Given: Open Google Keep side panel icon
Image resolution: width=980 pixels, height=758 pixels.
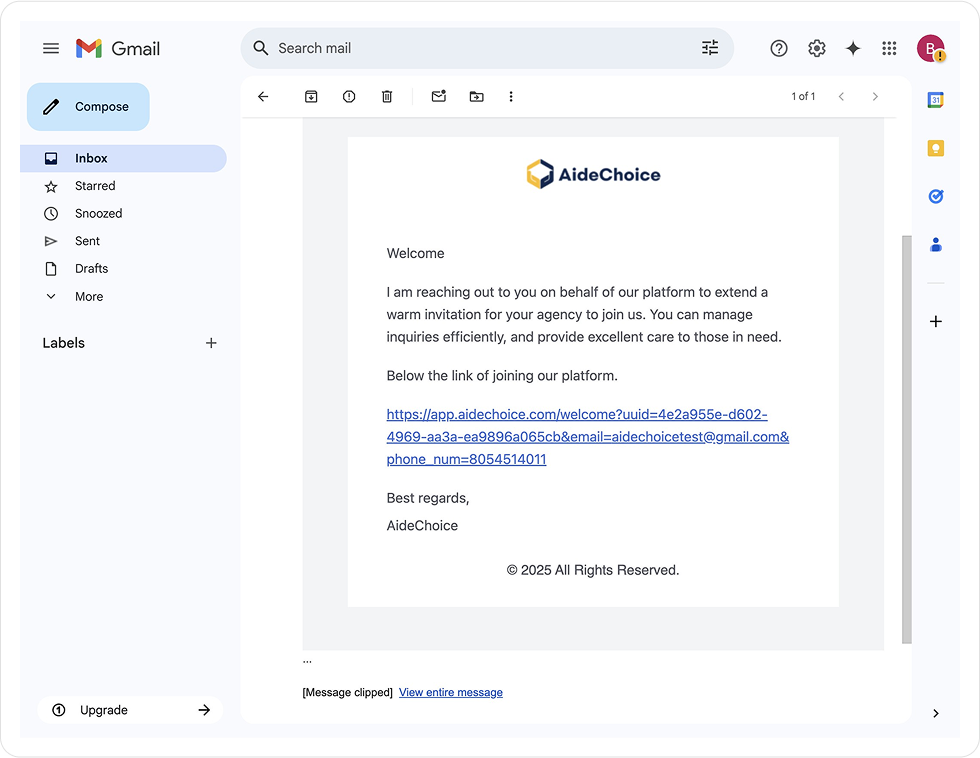Looking at the screenshot, I should tap(936, 148).
